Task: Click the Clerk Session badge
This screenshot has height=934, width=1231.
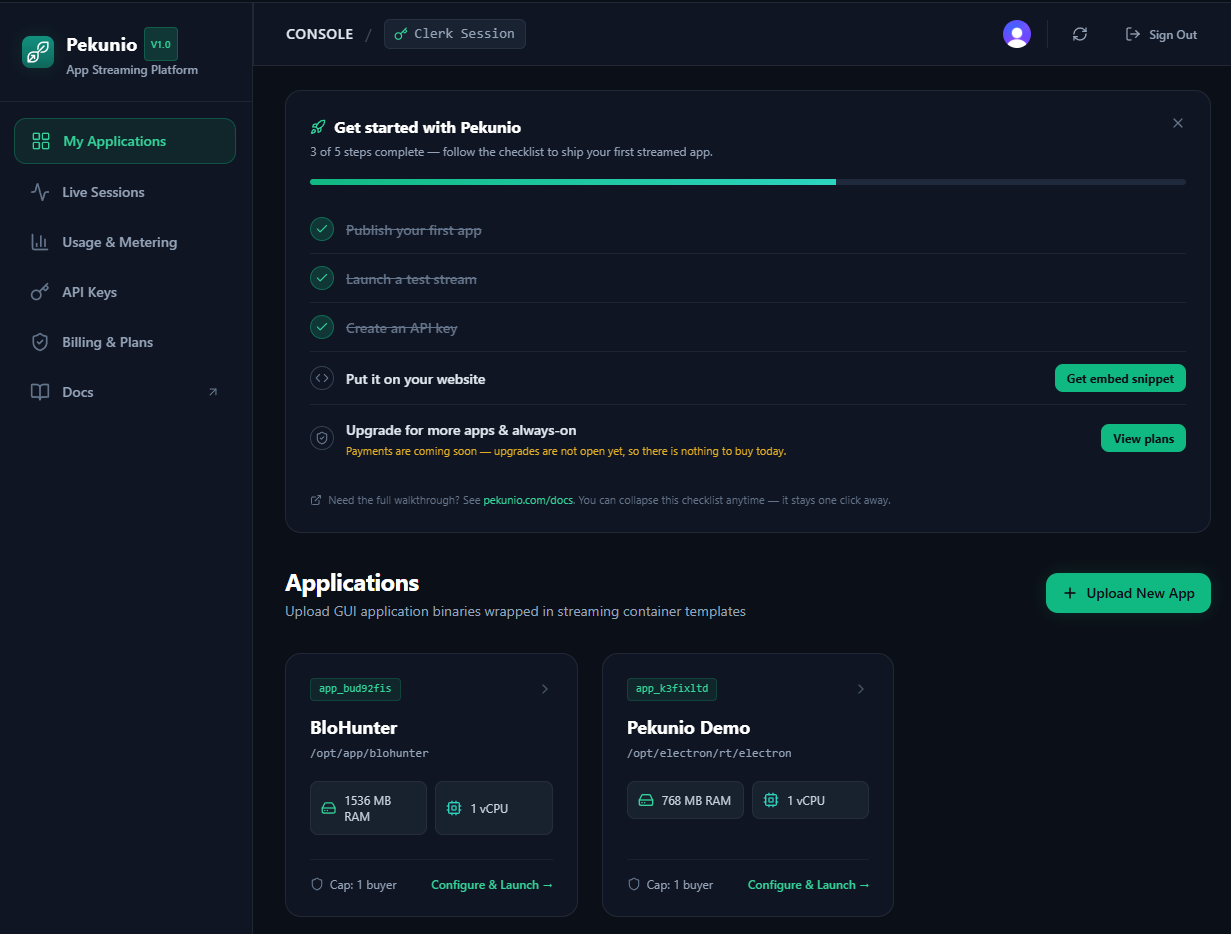Action: [455, 34]
